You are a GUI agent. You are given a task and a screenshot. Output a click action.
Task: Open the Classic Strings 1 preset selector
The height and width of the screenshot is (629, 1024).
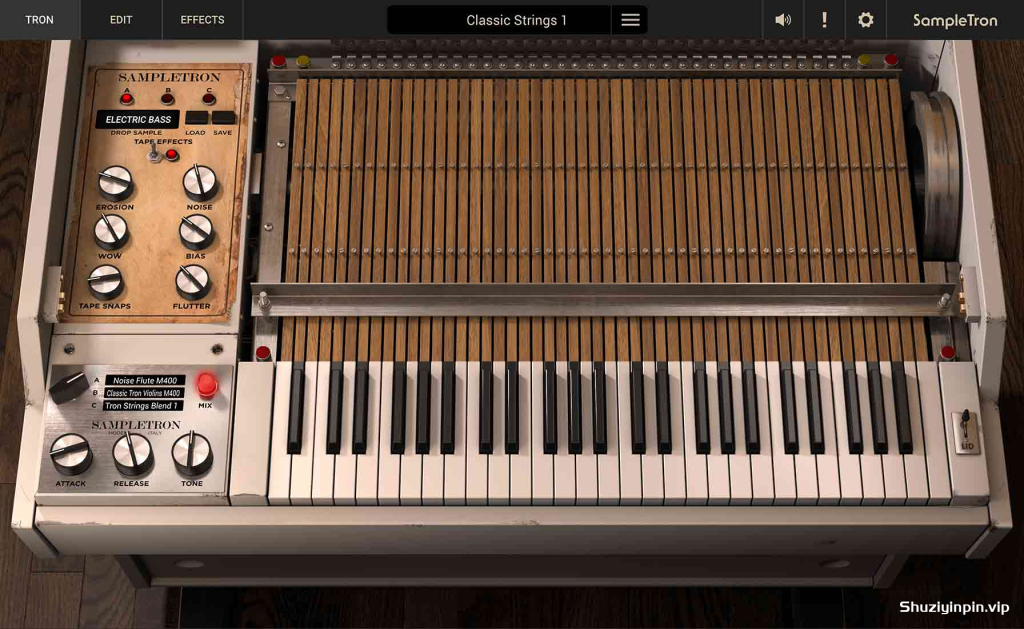coord(500,20)
